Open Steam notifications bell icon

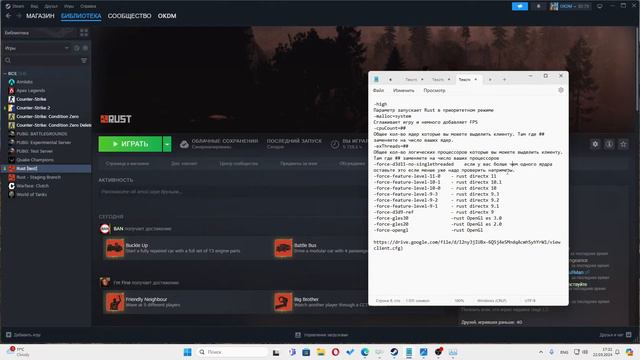538,6
